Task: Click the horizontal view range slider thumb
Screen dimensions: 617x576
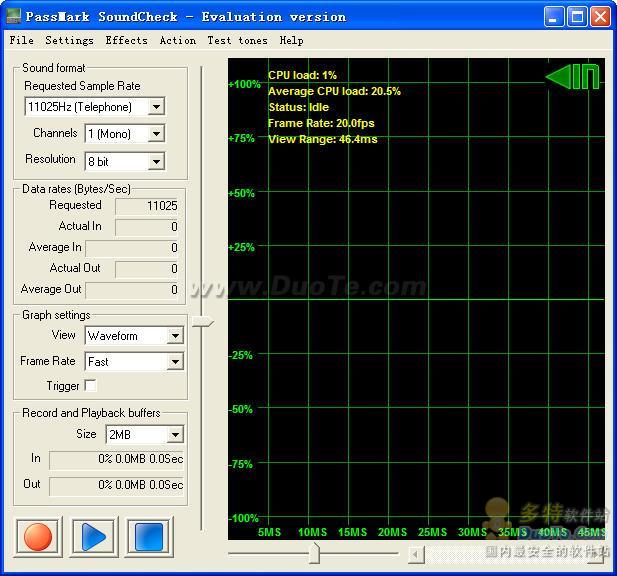Action: pyautogui.click(x=314, y=553)
